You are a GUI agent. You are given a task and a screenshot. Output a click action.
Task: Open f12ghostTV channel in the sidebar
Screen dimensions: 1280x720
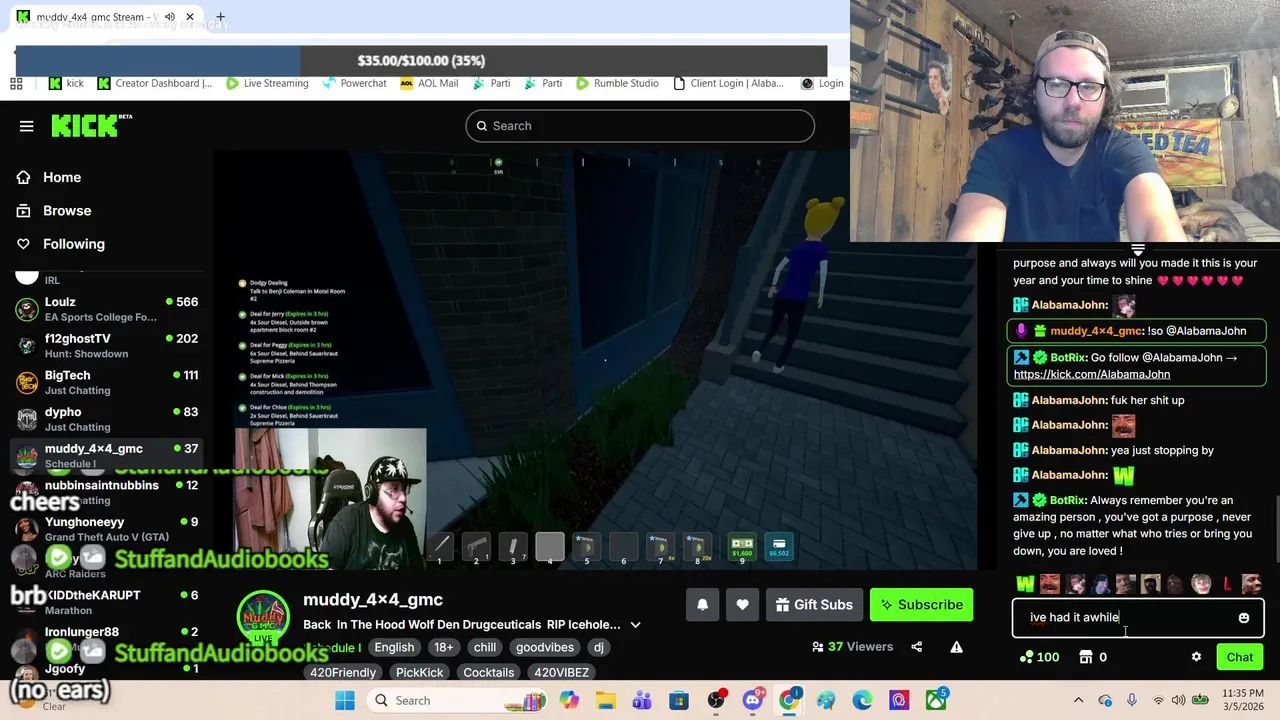pyautogui.click(x=106, y=345)
